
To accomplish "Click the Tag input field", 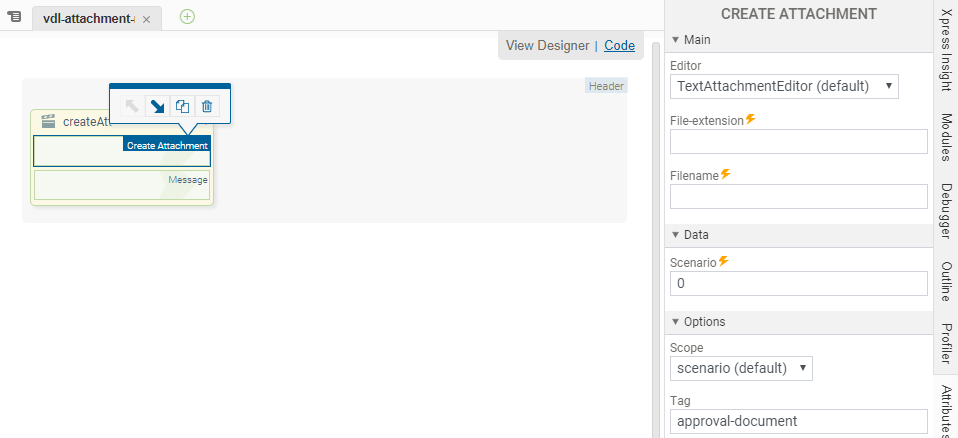I will pyautogui.click(x=799, y=421).
